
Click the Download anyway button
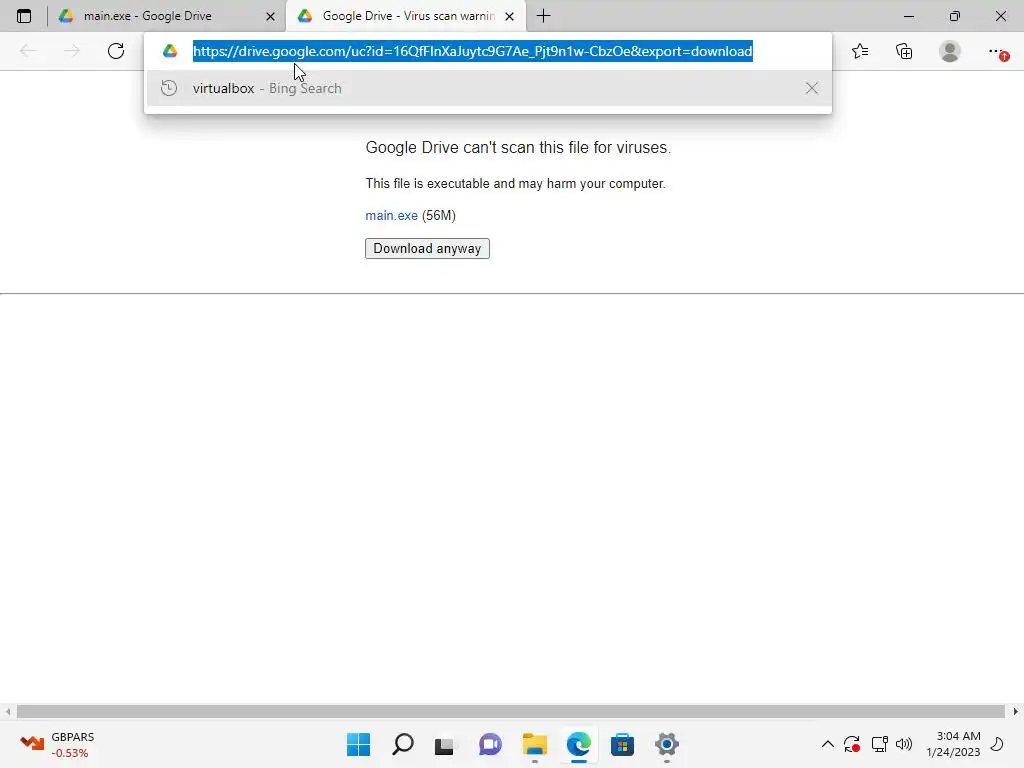[427, 249]
